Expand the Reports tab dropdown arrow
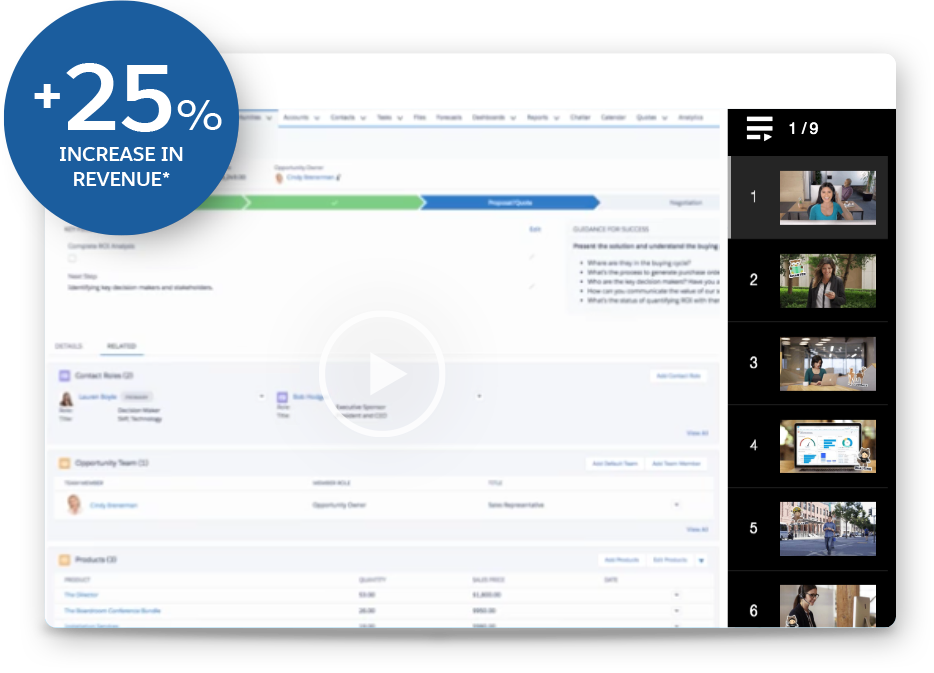The image size is (934, 673). [556, 118]
